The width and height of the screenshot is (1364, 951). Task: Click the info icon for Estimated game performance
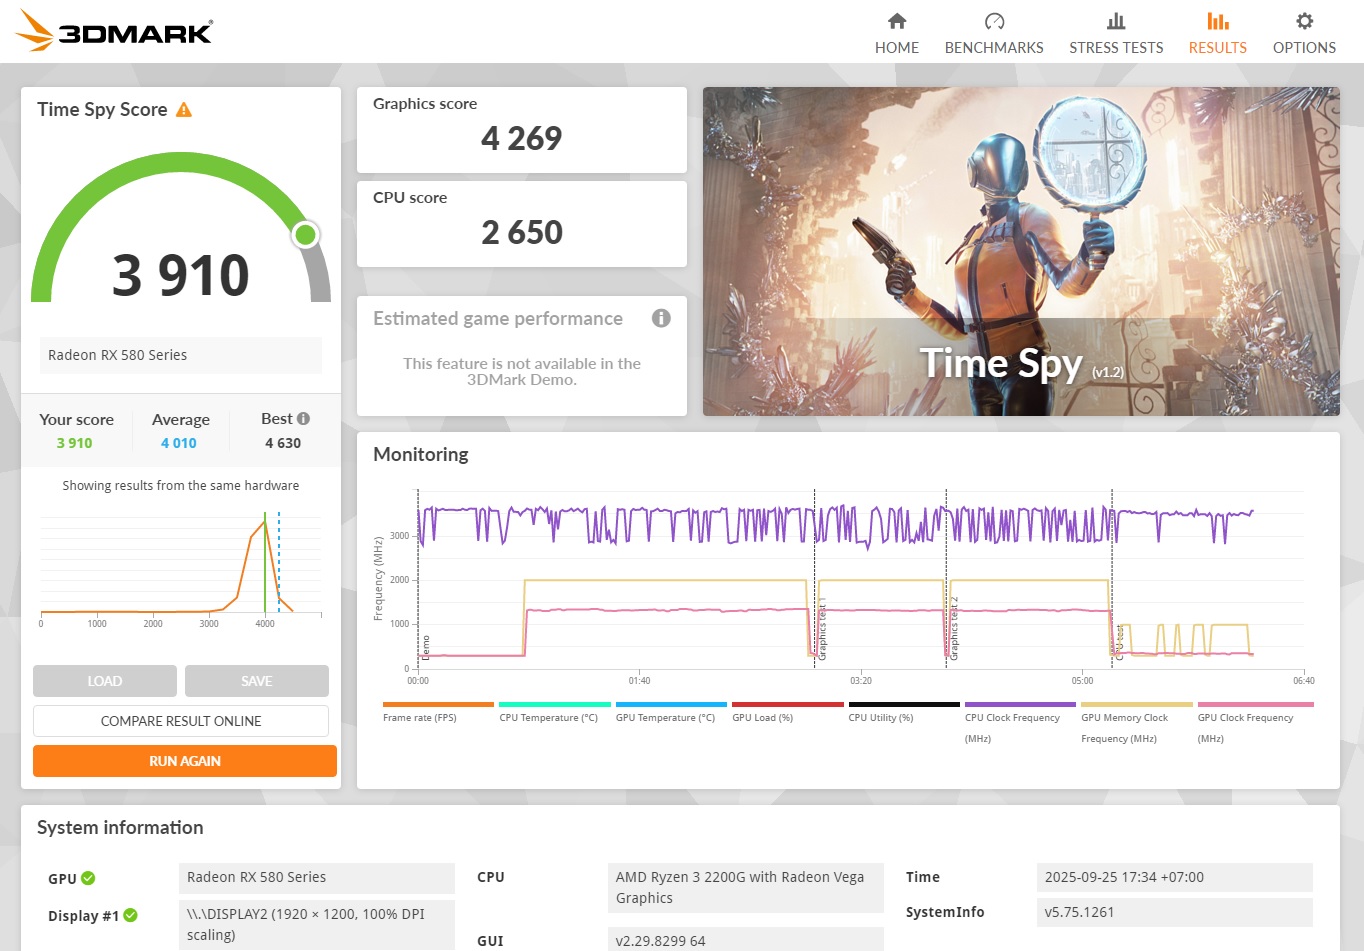coord(661,318)
